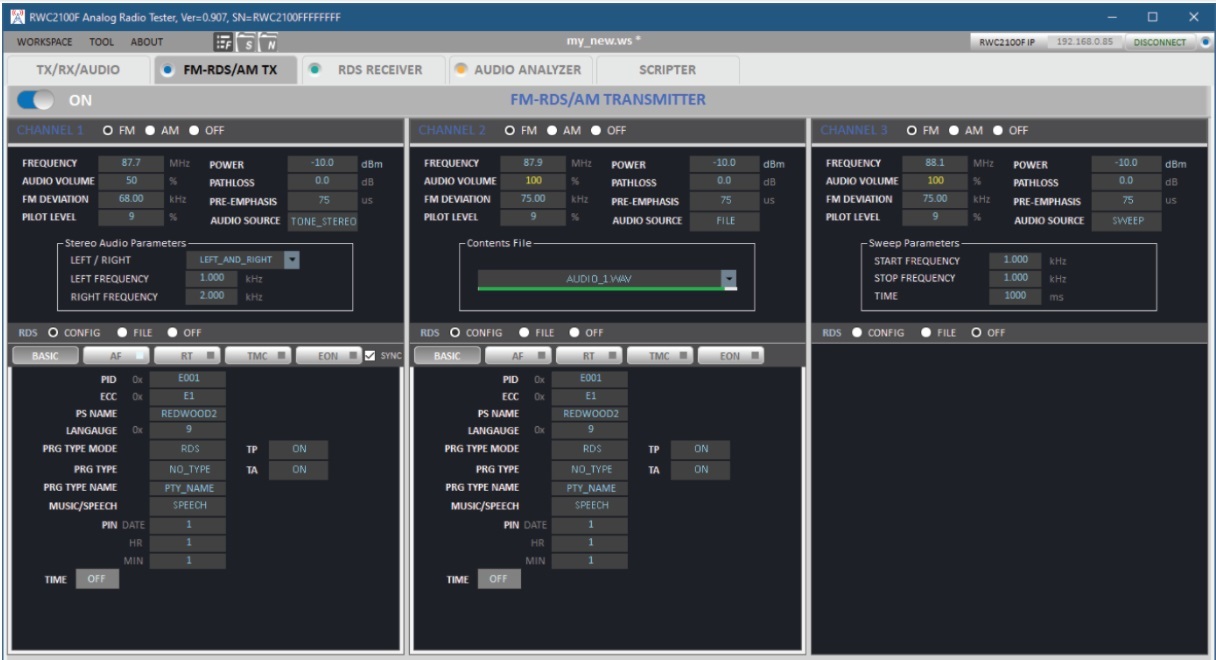1216x660 pixels.
Task: Click the green status dot on RDS RECEIVER tab
Action: click(x=314, y=70)
